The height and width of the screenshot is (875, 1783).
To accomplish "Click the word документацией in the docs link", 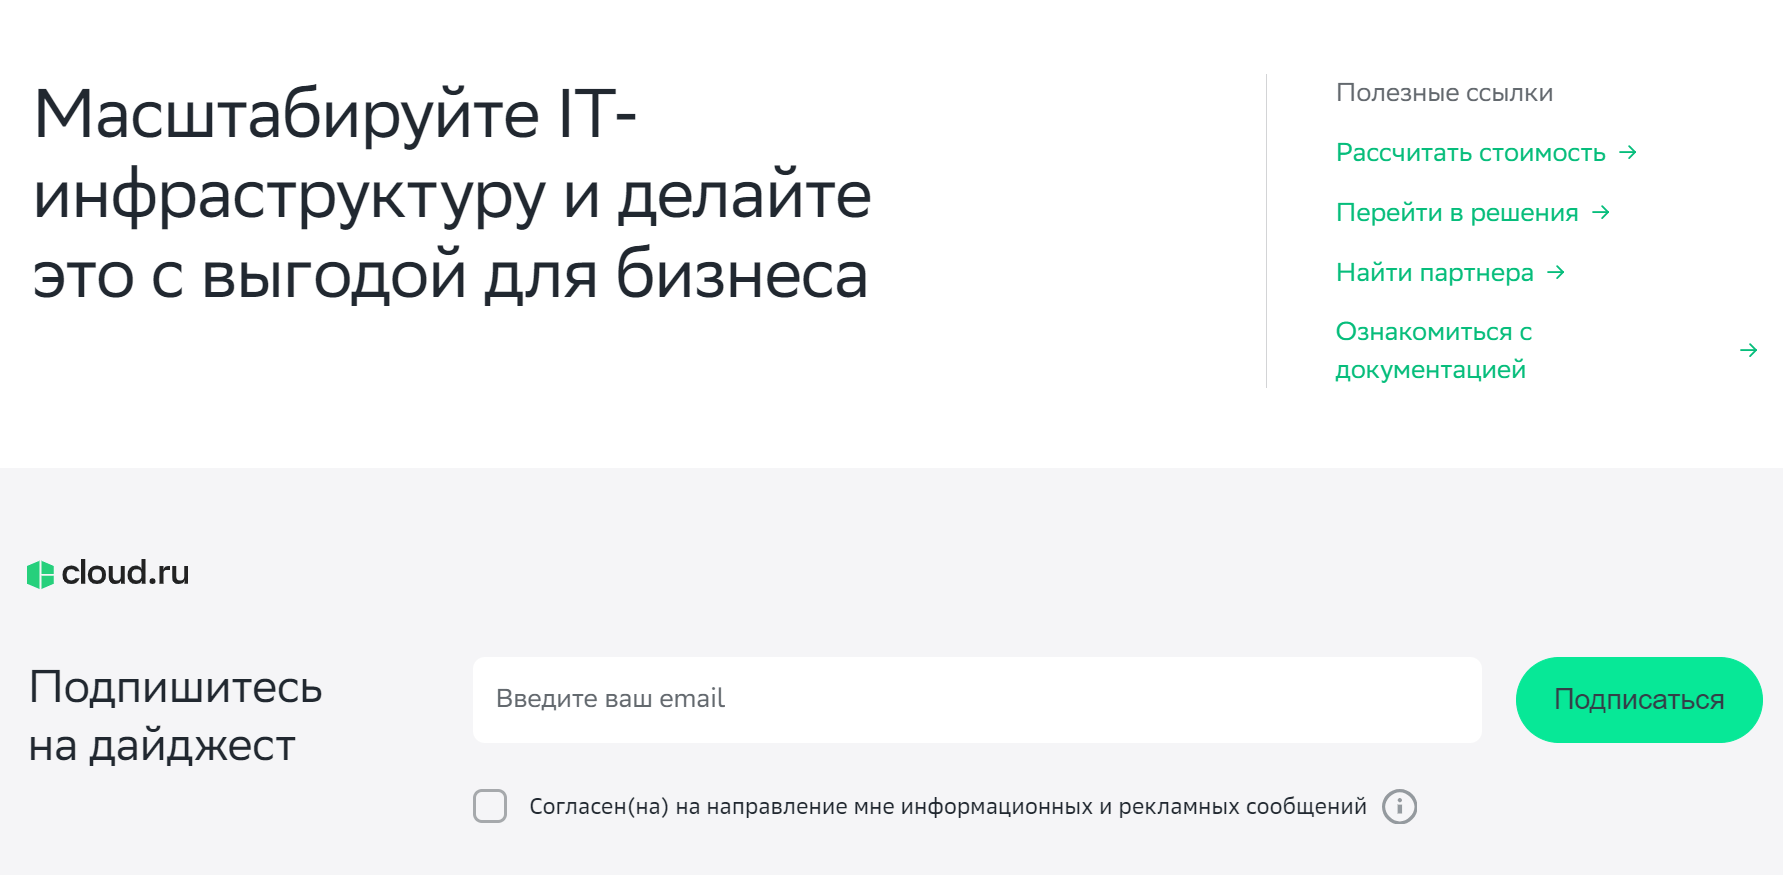I will [1430, 370].
